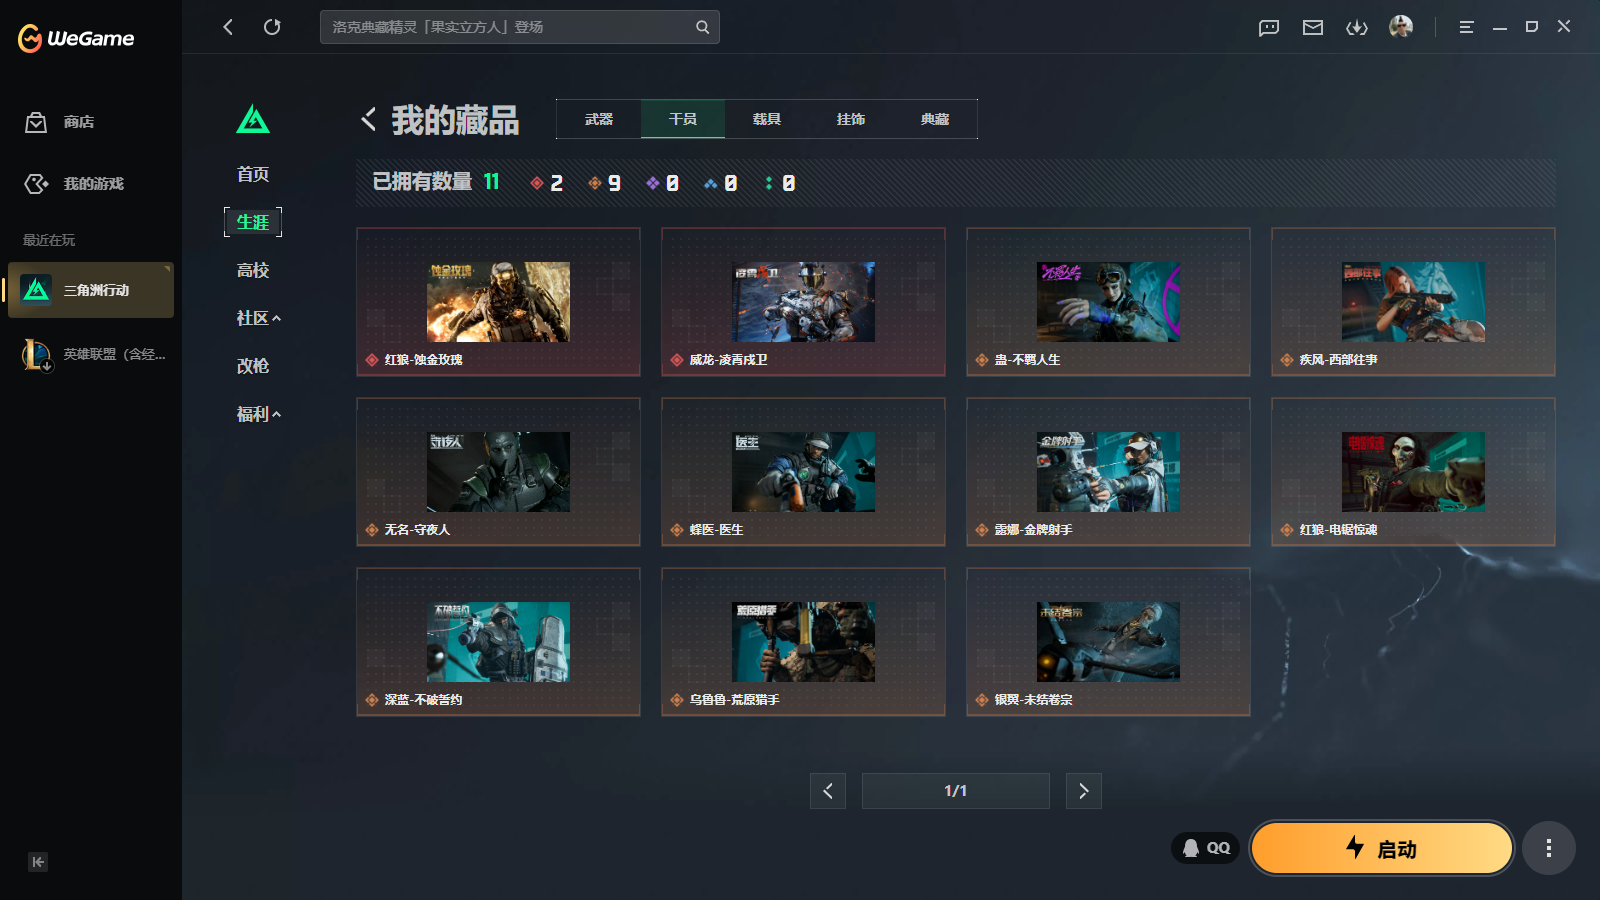This screenshot has height=900, width=1600.
Task: Click the WeGame logo
Action: click(76, 38)
